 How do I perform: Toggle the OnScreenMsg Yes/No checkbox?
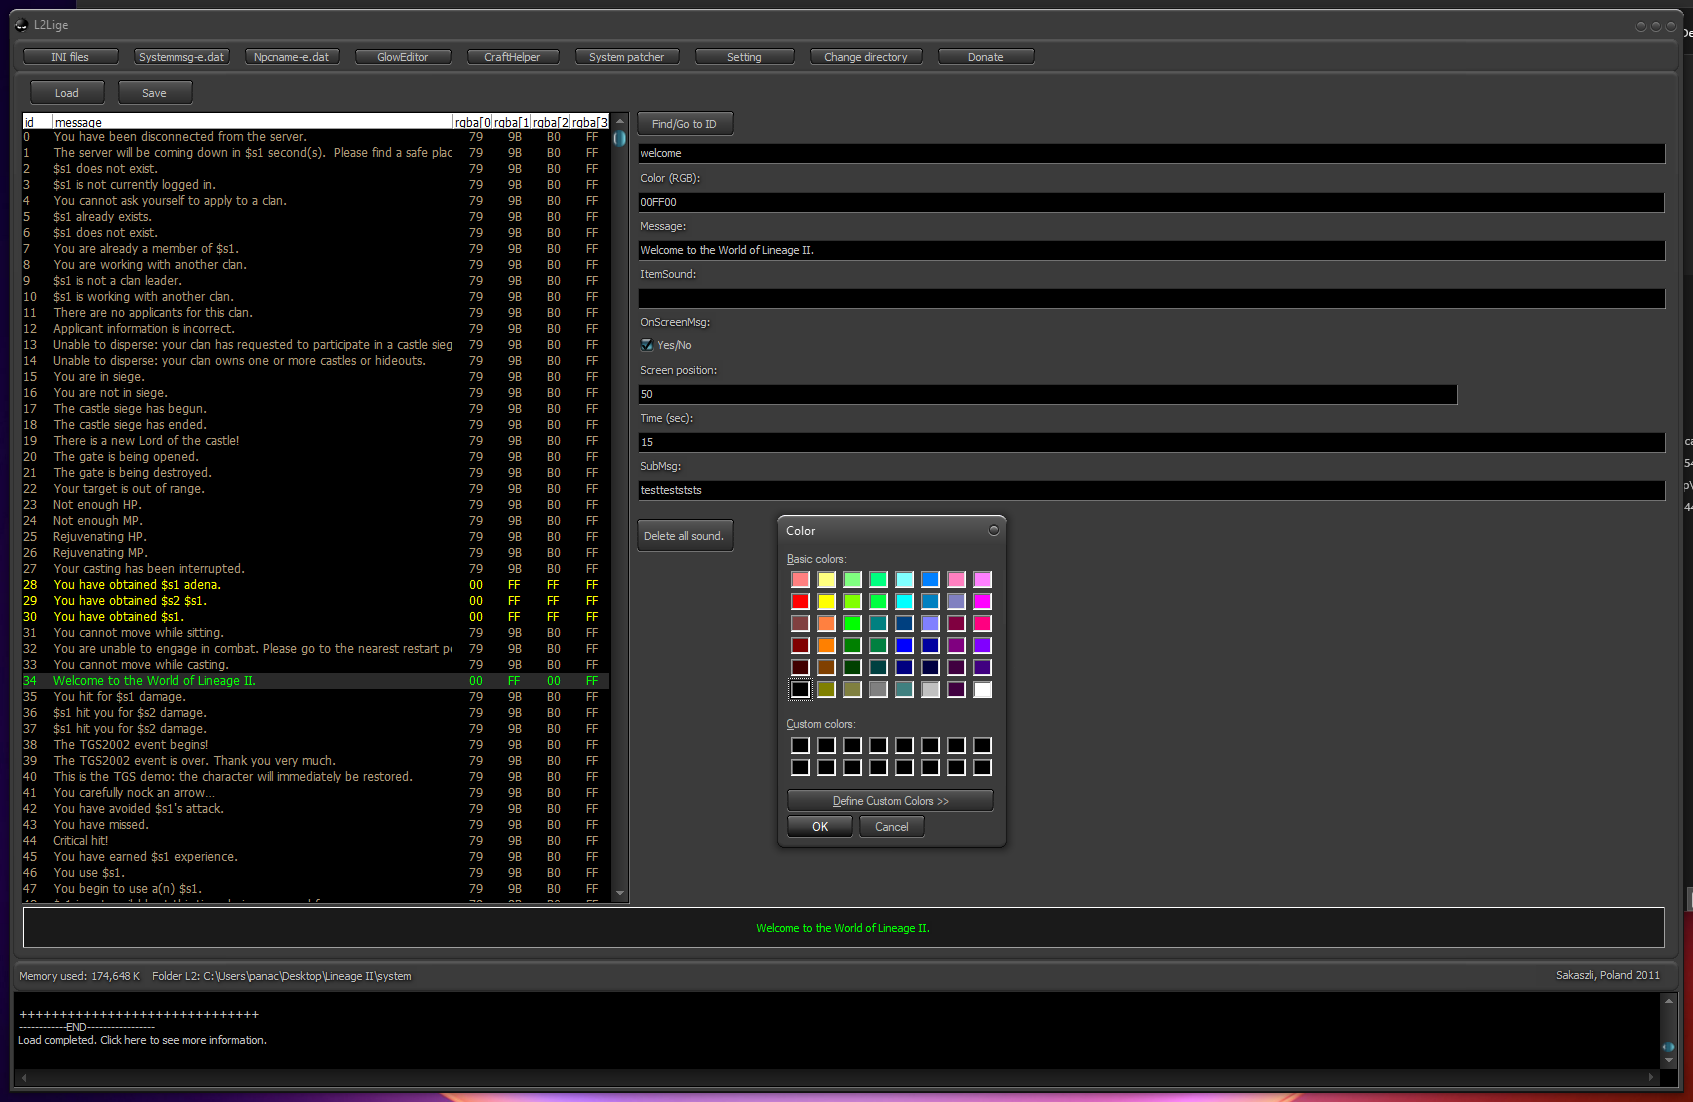tap(647, 345)
